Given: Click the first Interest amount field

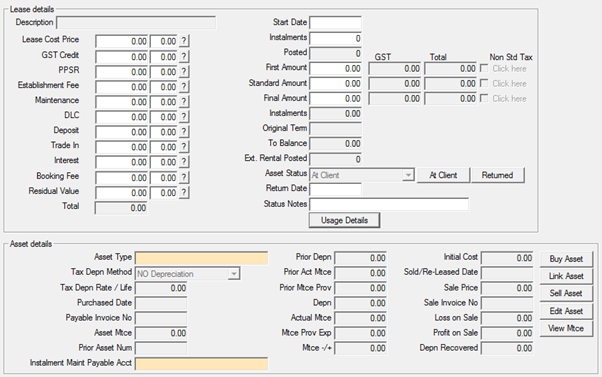Looking at the screenshot, I should (x=121, y=162).
